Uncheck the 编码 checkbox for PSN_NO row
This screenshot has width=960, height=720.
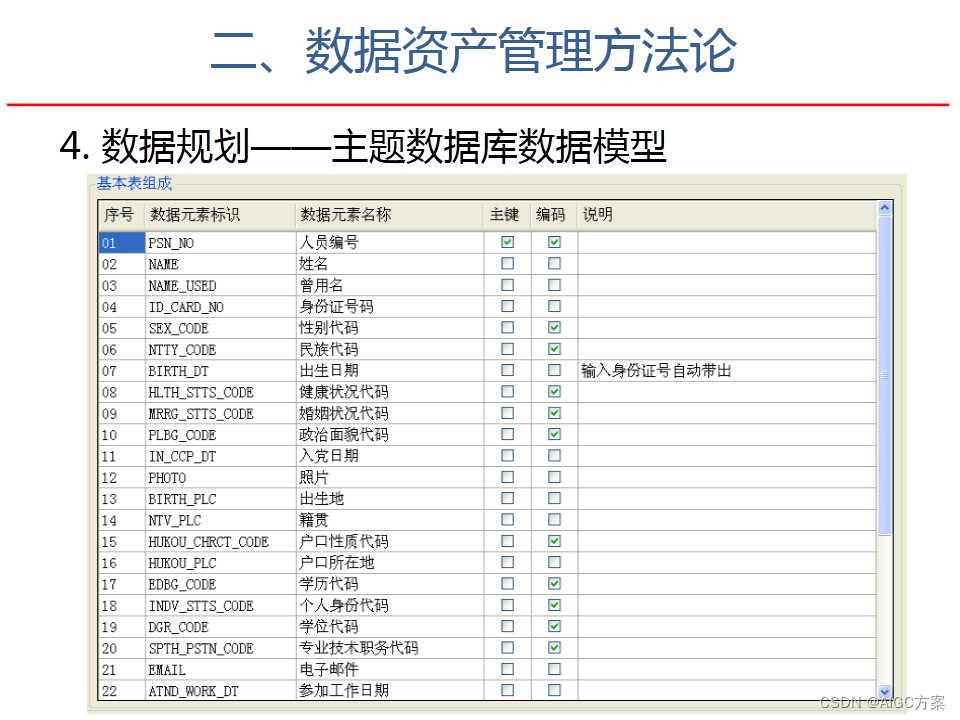[554, 242]
